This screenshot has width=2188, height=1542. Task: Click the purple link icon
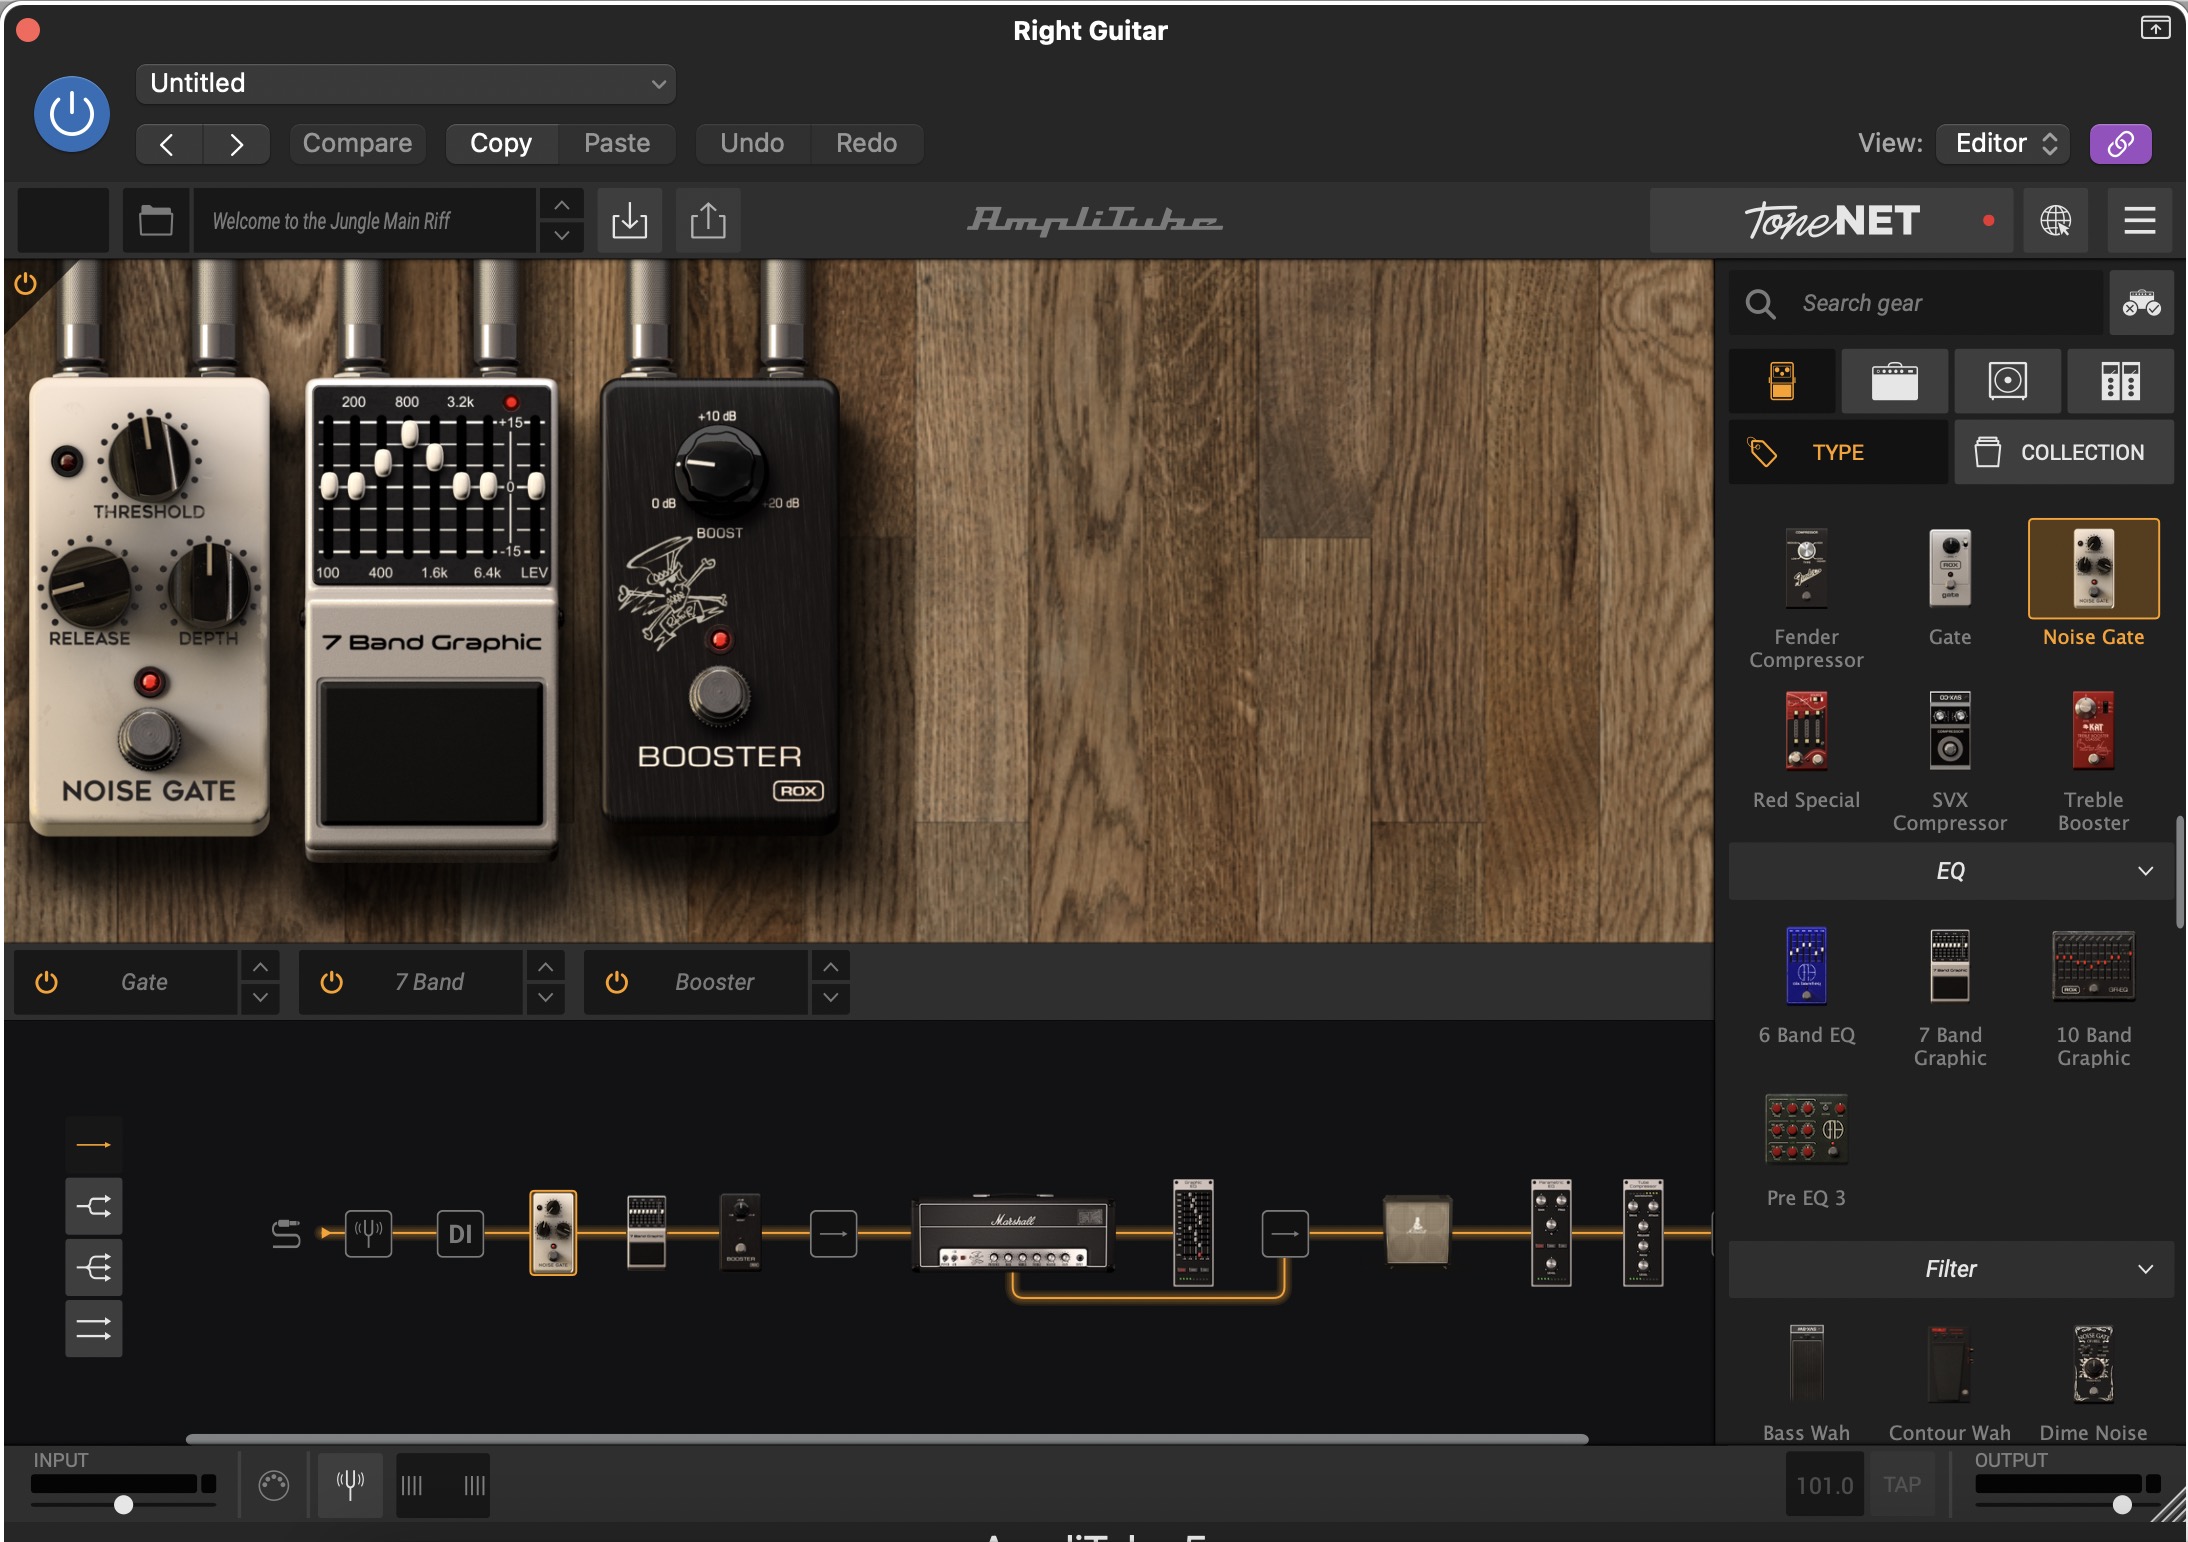tap(2120, 144)
